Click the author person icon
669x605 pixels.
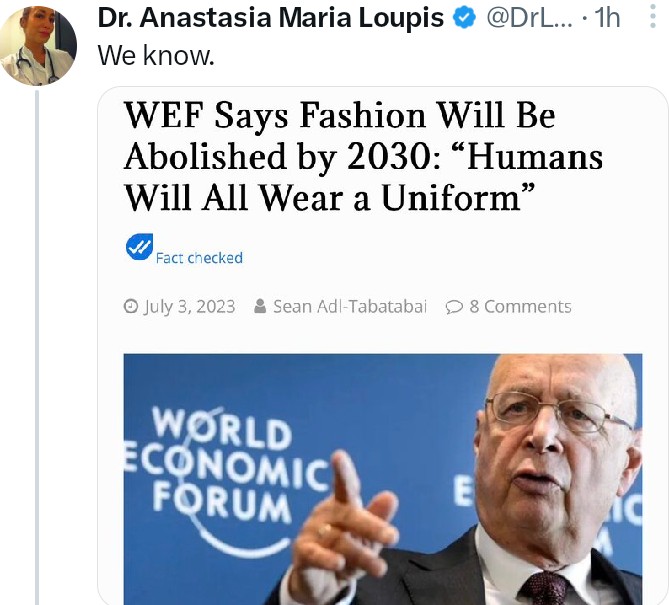point(260,306)
